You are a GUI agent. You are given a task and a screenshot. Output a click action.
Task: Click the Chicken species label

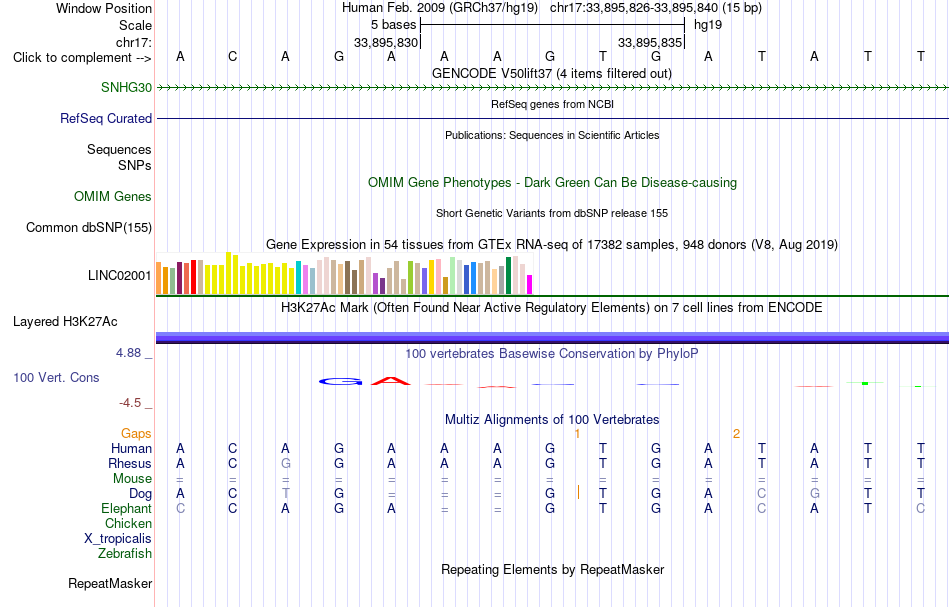click(128, 523)
